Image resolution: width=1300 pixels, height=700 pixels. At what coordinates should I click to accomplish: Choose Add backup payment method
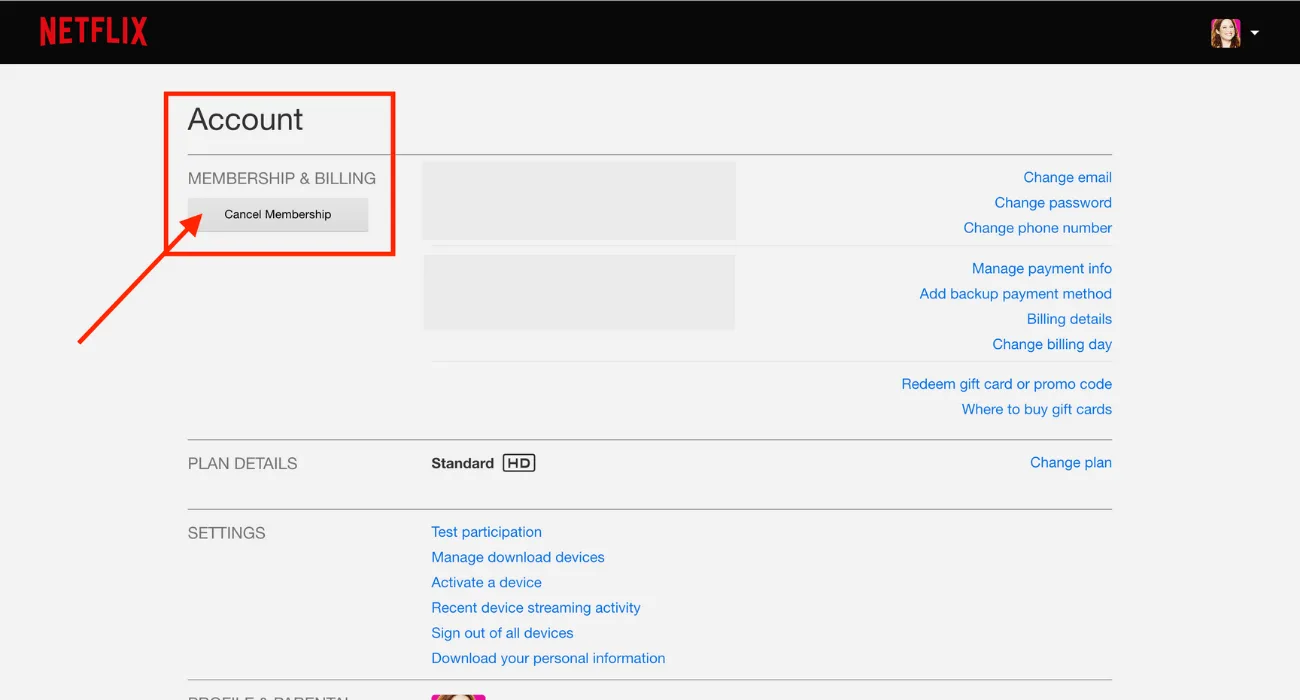click(1015, 294)
